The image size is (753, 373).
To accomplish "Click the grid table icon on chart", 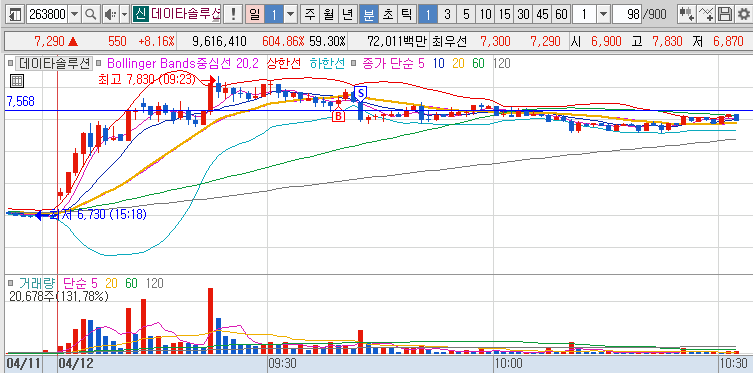I will [x=16, y=81].
